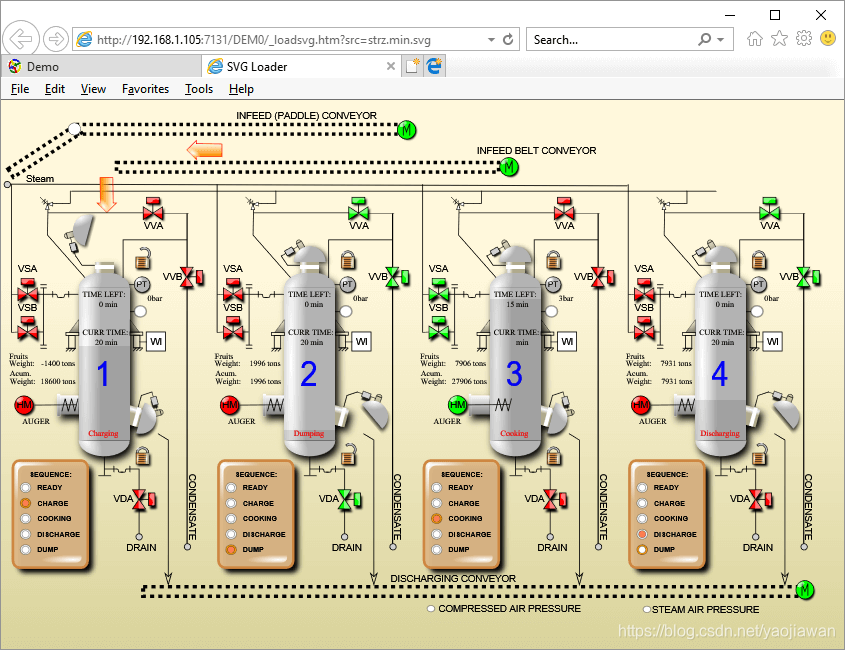
Task: Go forward to the next page
Action: pos(56,39)
